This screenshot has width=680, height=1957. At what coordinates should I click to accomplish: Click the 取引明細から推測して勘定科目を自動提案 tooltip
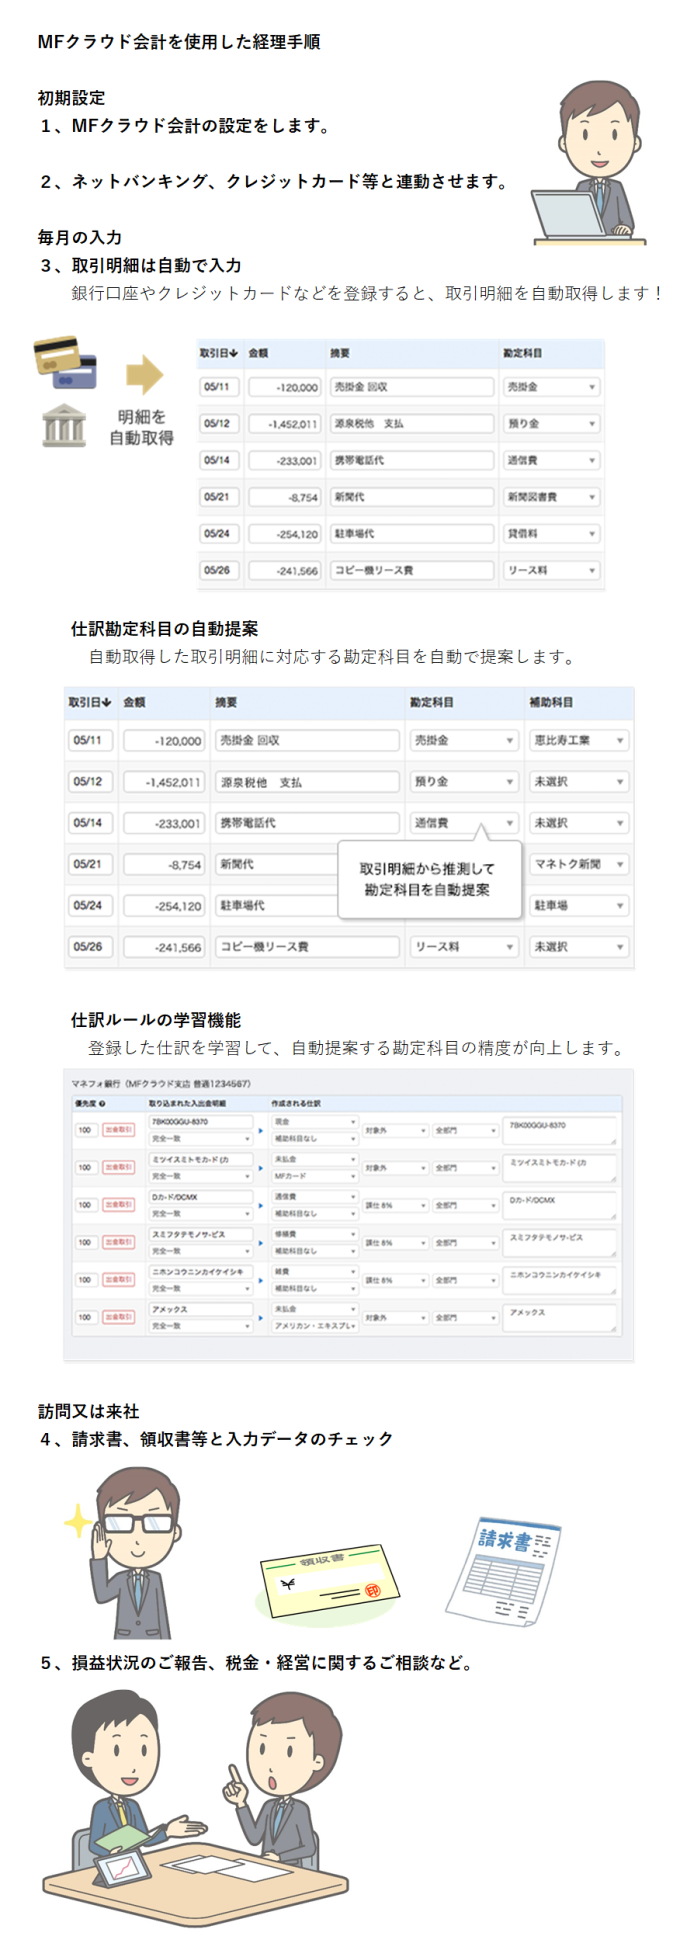428,879
